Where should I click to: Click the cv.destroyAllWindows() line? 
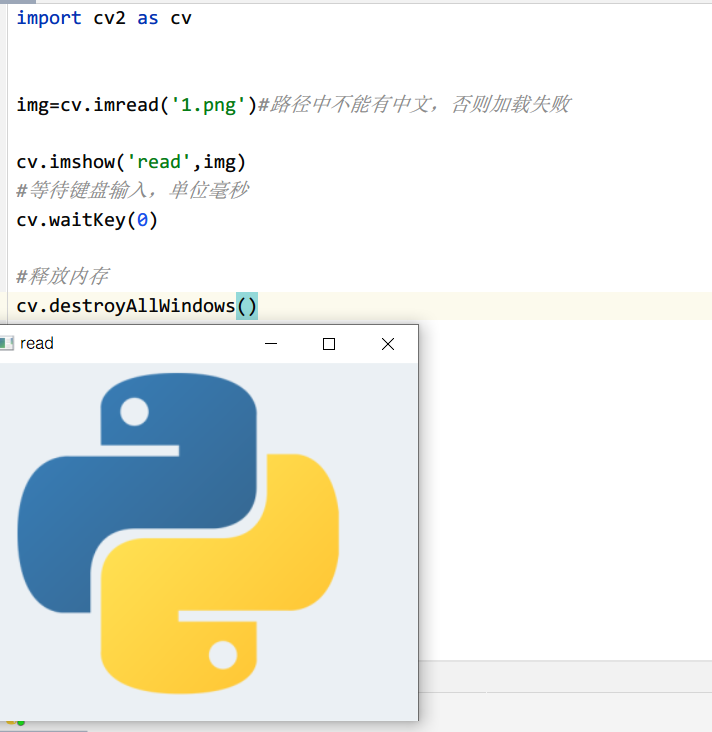coord(137,306)
